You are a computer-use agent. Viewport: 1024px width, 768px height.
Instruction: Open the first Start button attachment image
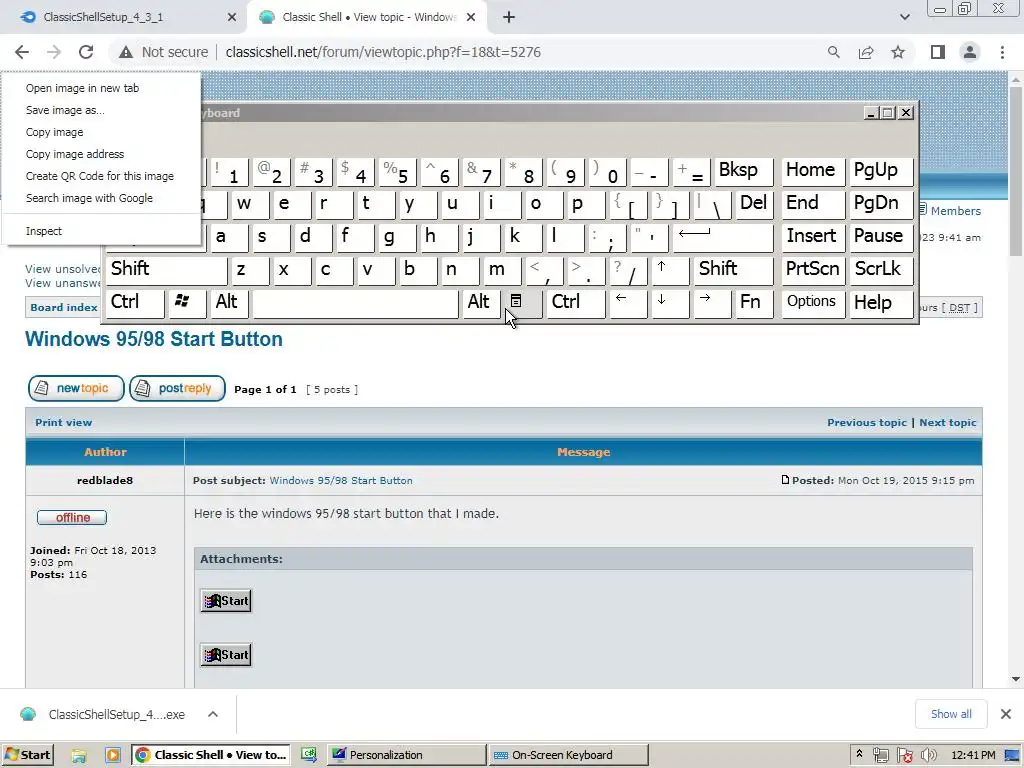tap(226, 601)
